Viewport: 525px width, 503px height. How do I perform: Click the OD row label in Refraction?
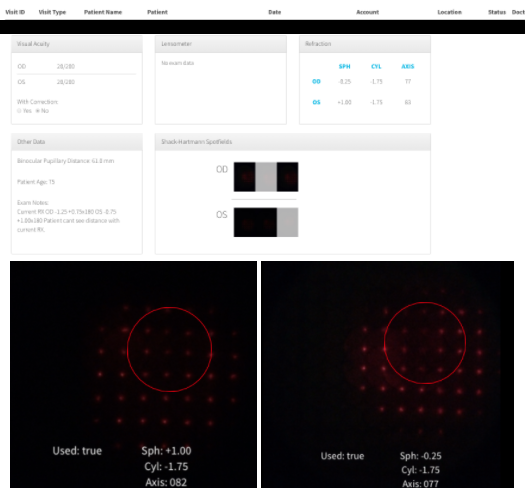coord(316,81)
